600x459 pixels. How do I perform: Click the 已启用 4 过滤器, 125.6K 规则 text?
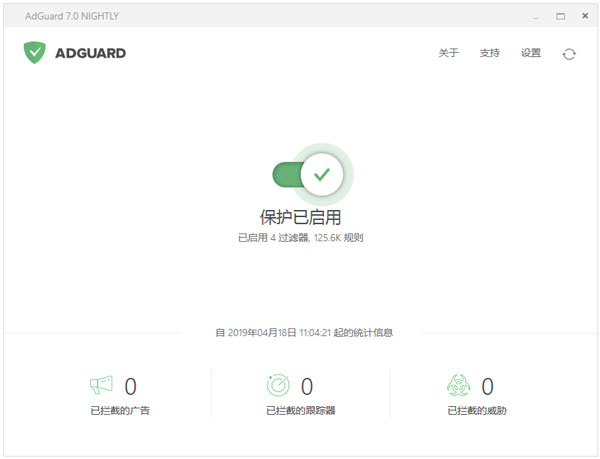click(300, 238)
